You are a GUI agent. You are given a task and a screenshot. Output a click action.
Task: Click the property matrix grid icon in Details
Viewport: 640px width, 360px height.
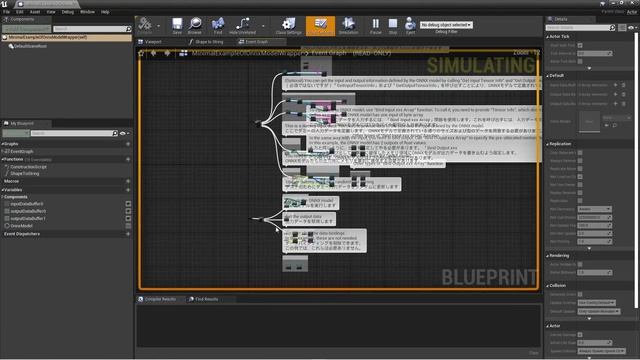[x=622, y=28]
